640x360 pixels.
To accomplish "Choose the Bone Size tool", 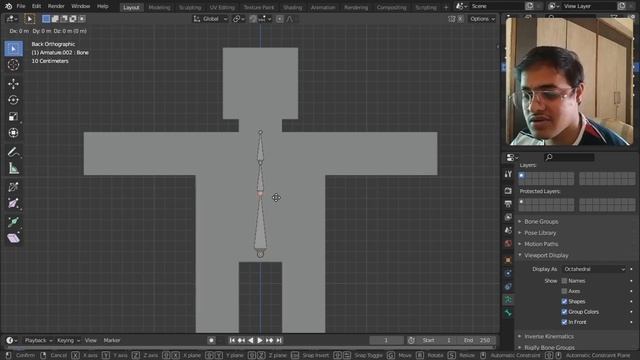I will coord(13,203).
